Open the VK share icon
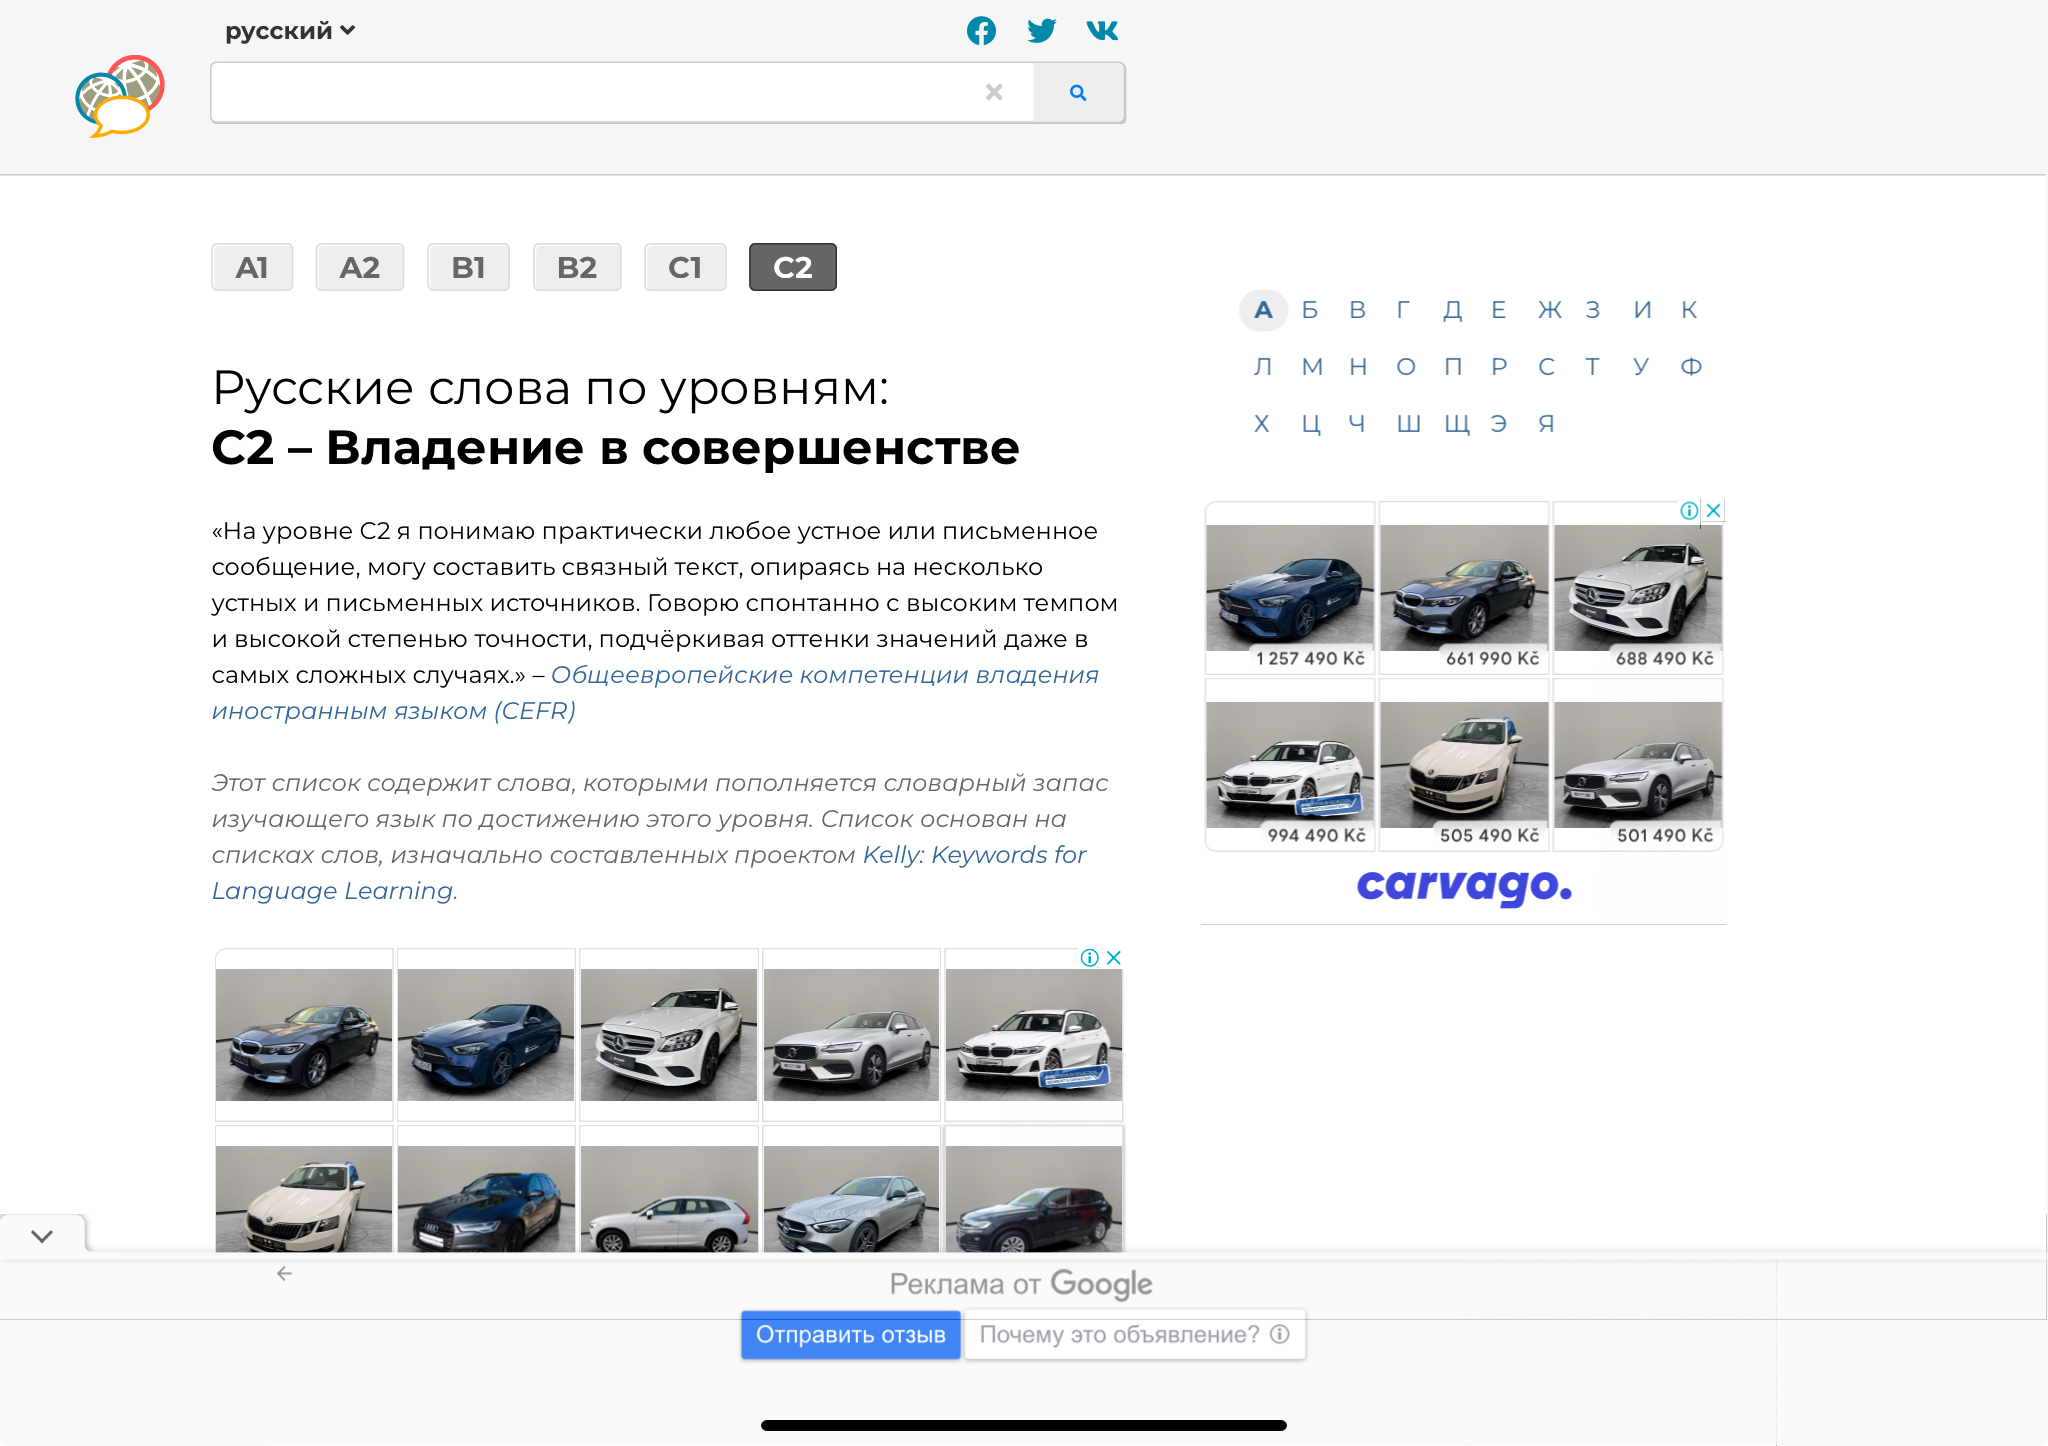The image size is (2048, 1446). point(1102,31)
